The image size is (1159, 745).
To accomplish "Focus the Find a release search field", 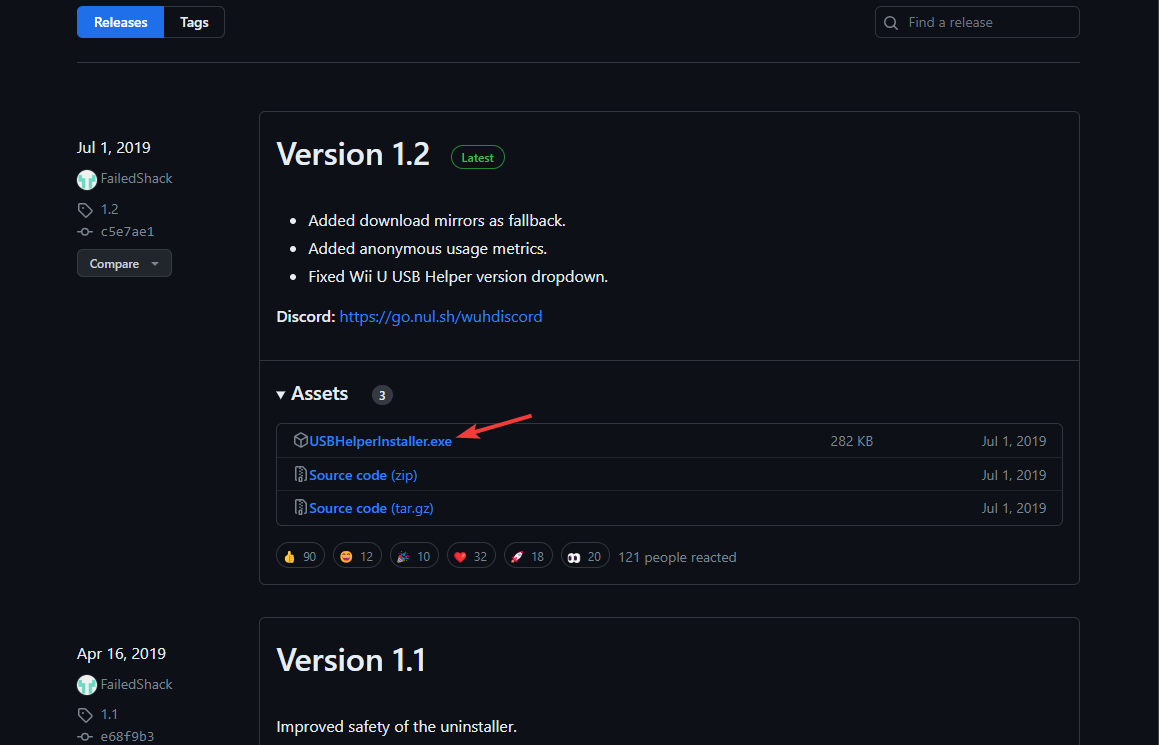I will (x=976, y=22).
